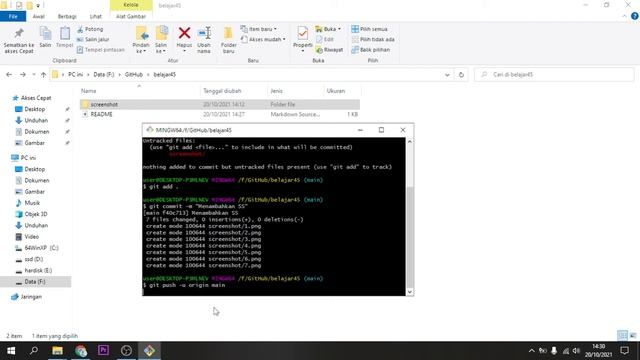
Task: Open Git Bash taskbar icon
Action: [149, 351]
